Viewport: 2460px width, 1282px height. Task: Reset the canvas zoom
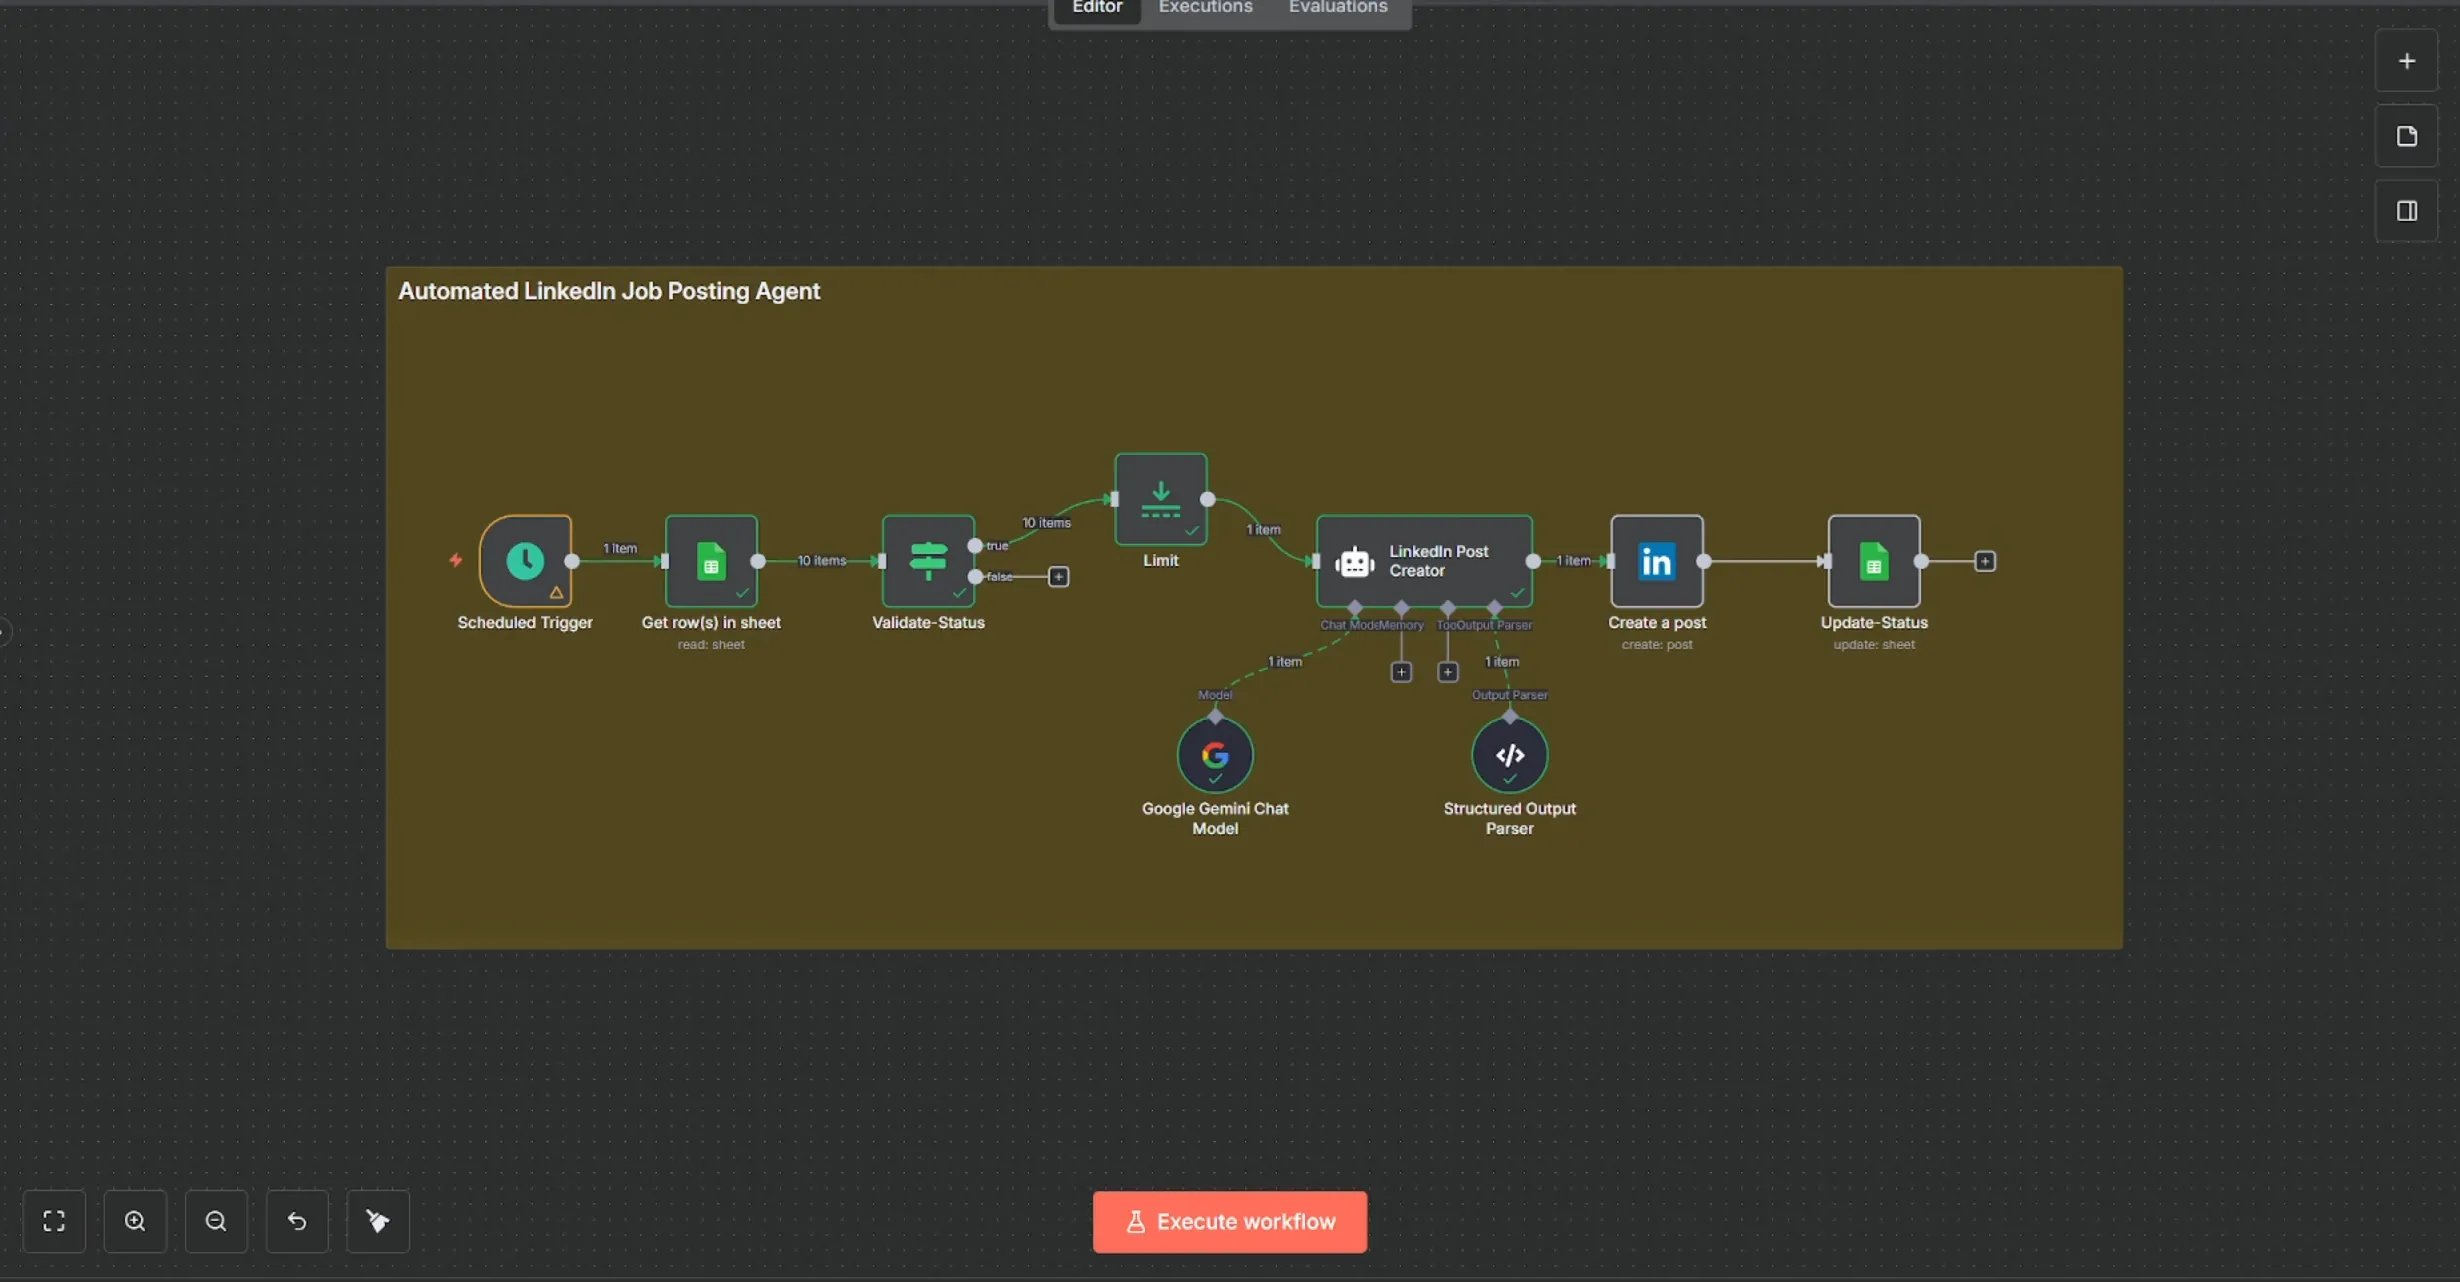(x=297, y=1221)
